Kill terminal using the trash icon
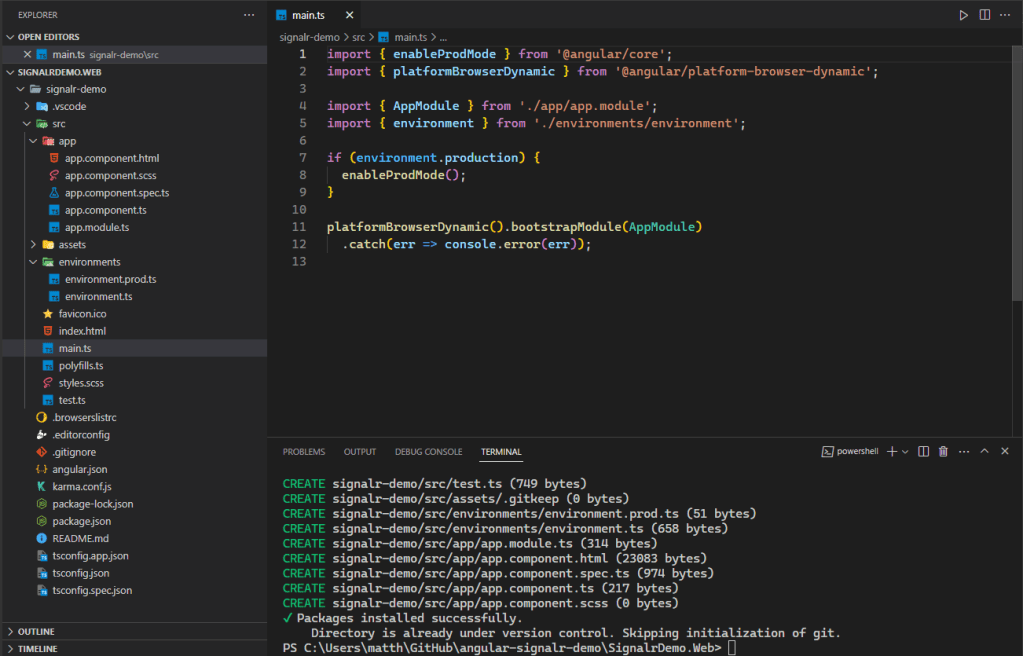Image resolution: width=1023 pixels, height=656 pixels. [x=943, y=452]
